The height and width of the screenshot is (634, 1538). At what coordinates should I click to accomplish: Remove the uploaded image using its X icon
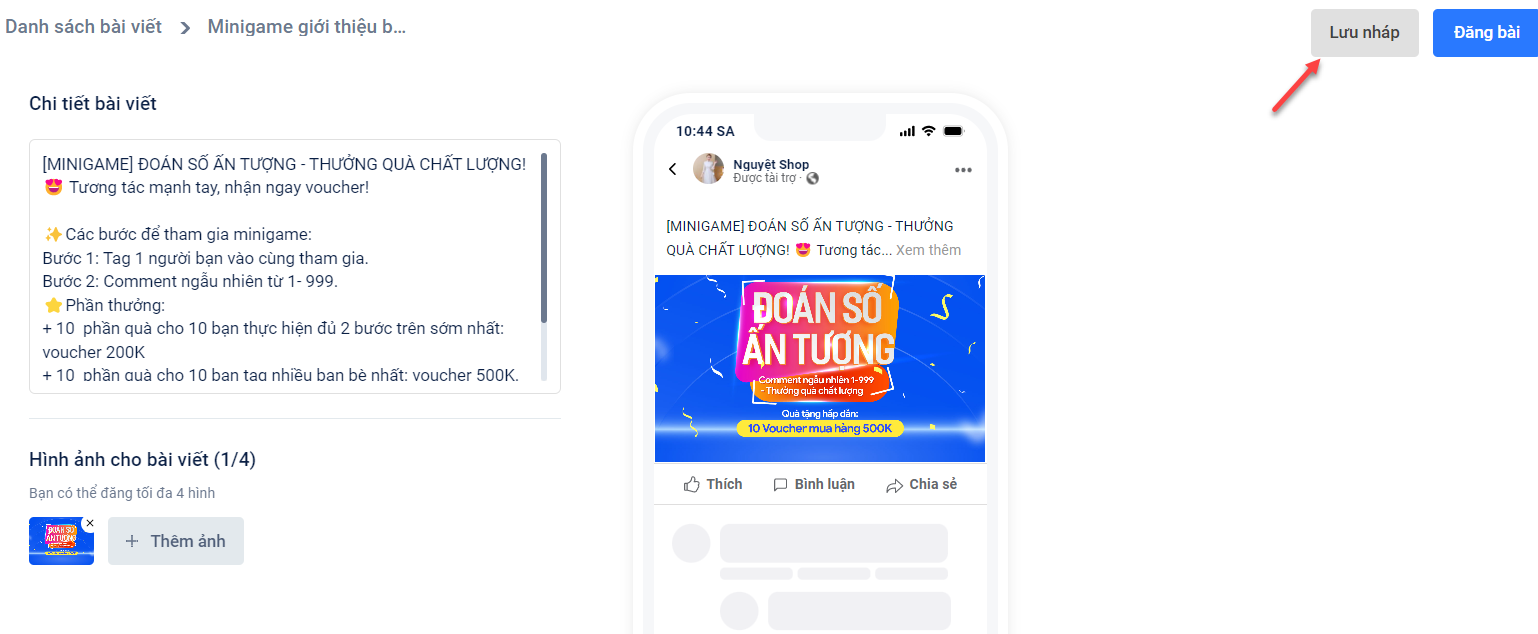coord(89,523)
